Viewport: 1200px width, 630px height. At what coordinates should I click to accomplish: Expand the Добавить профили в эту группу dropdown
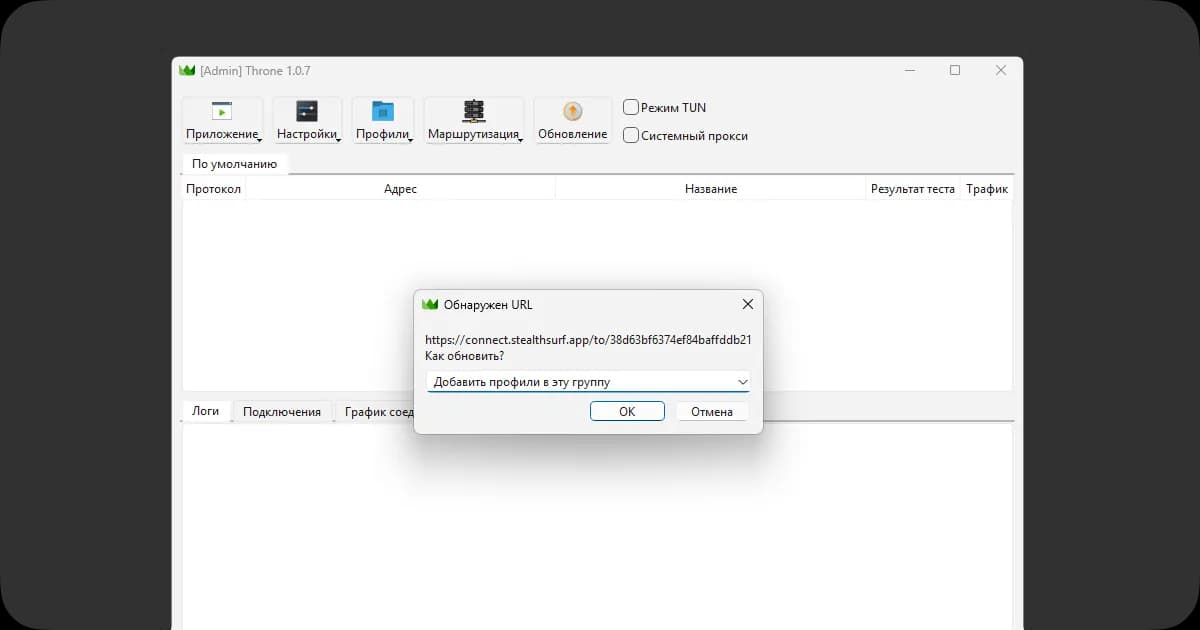tap(742, 382)
